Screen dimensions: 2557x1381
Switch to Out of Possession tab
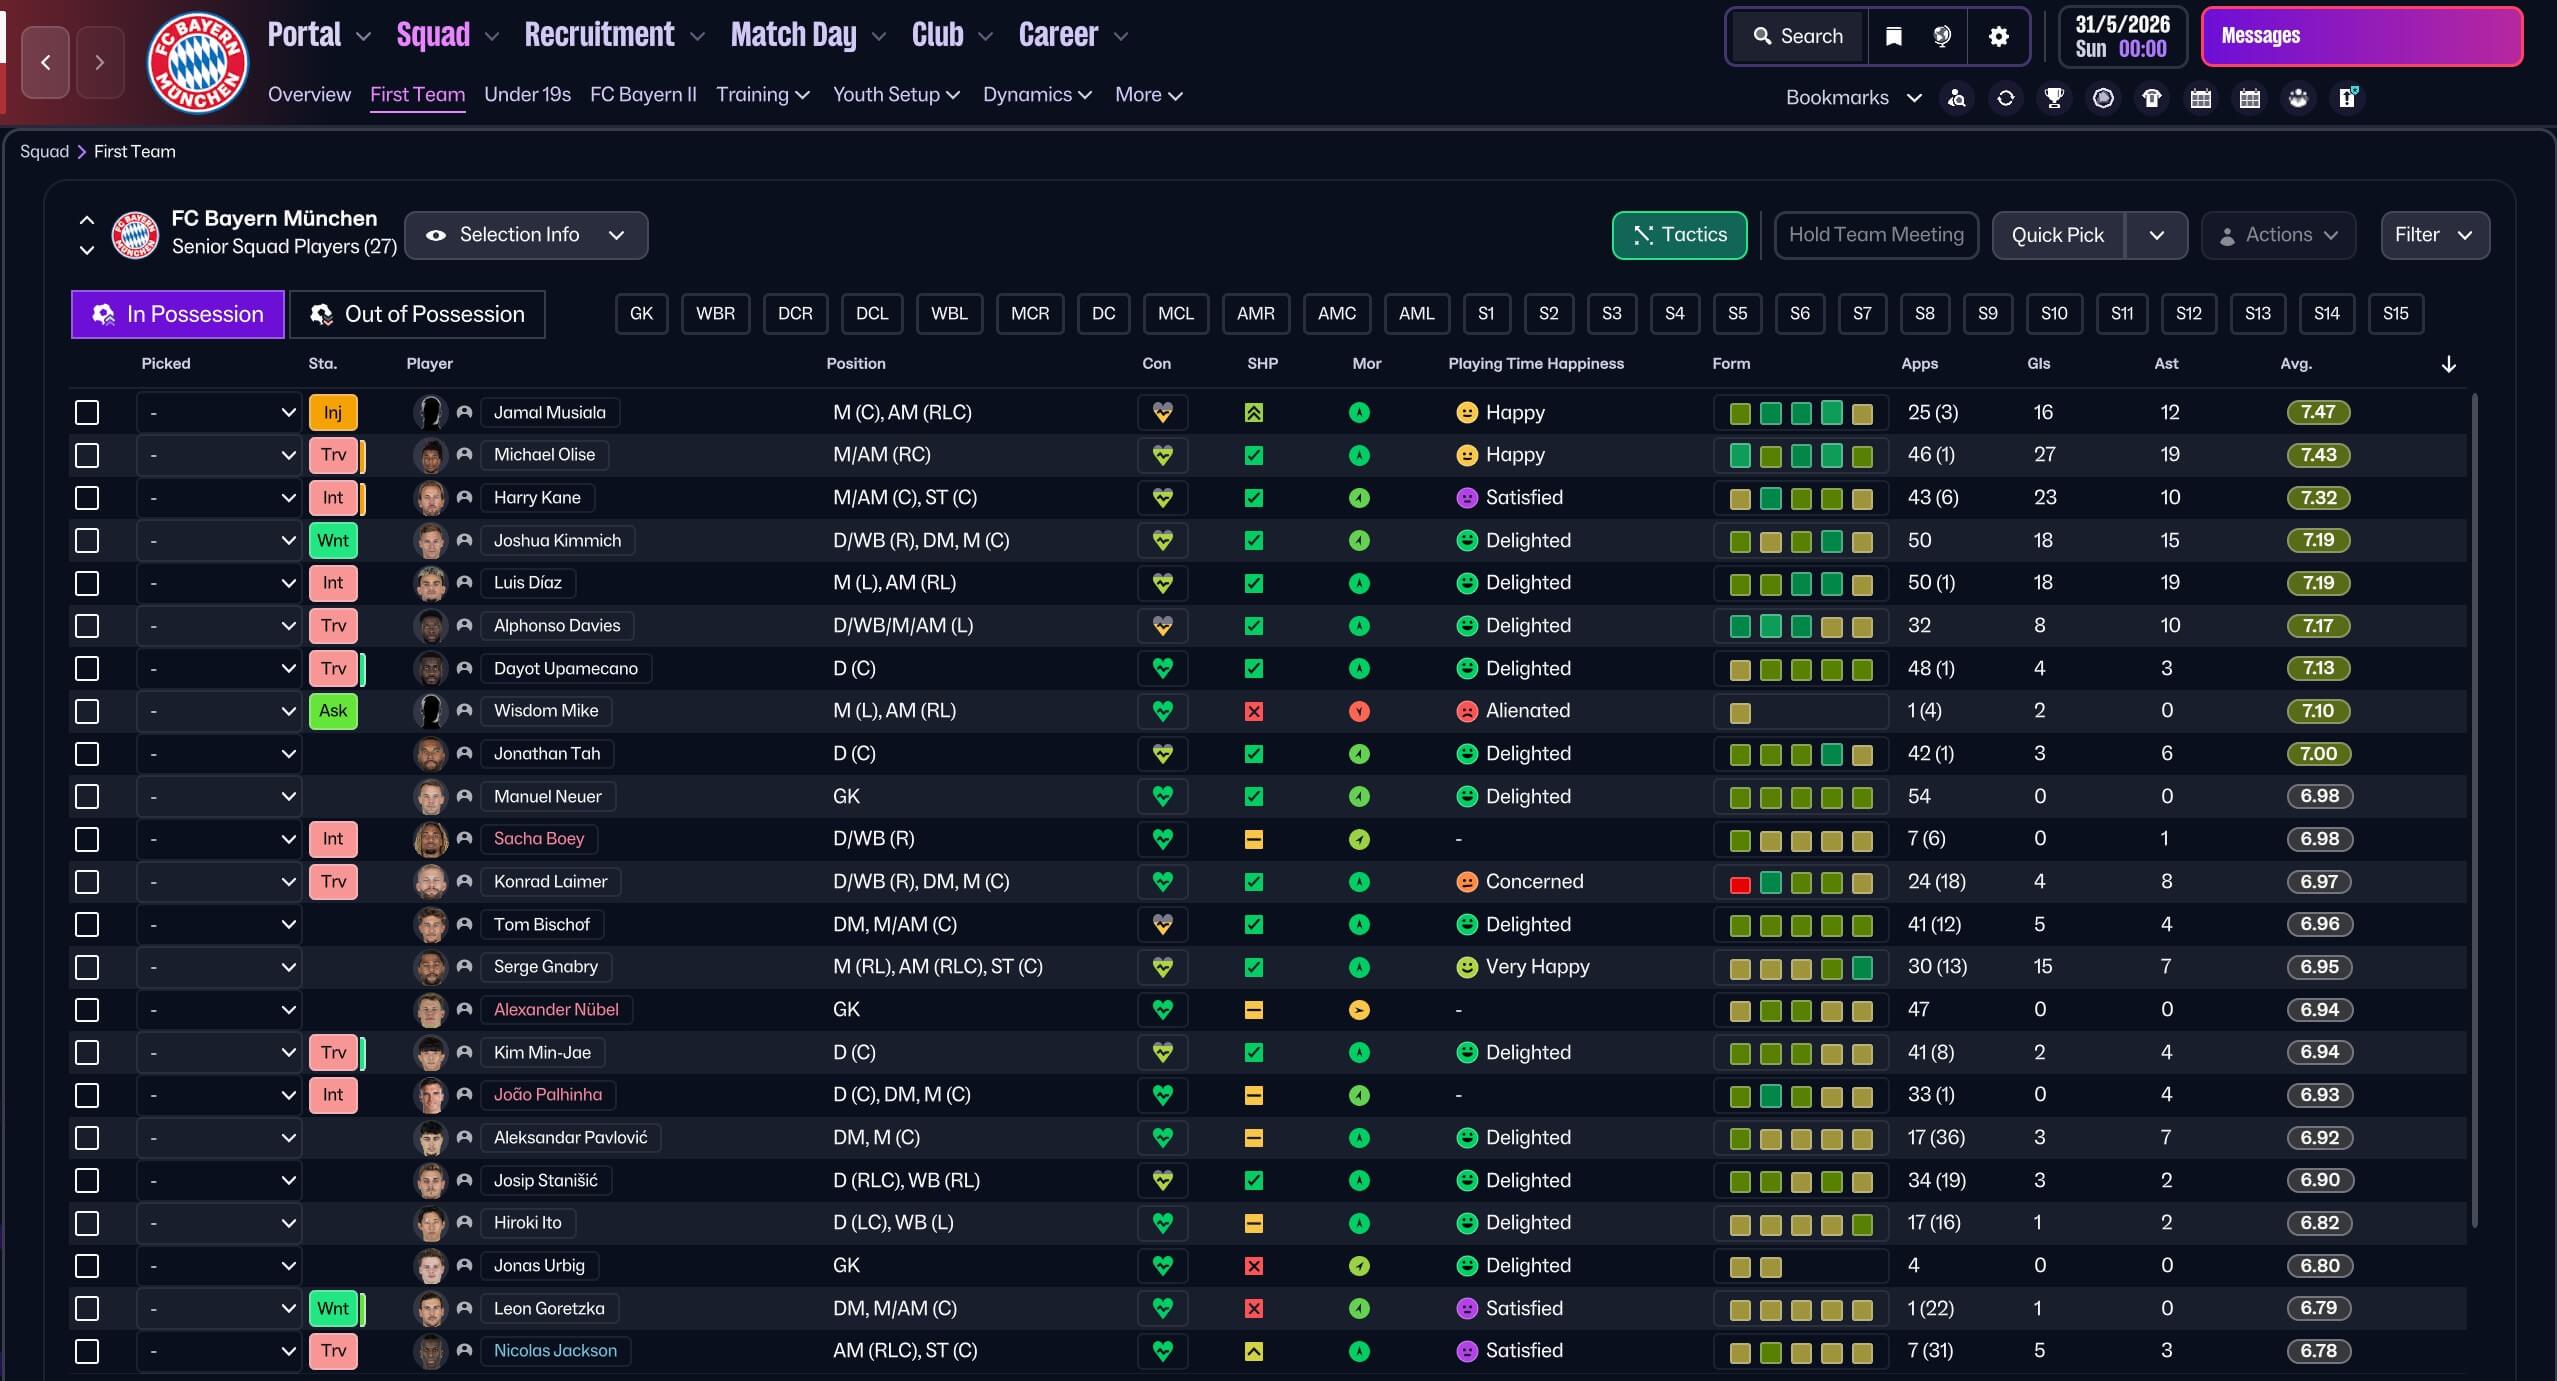417,314
